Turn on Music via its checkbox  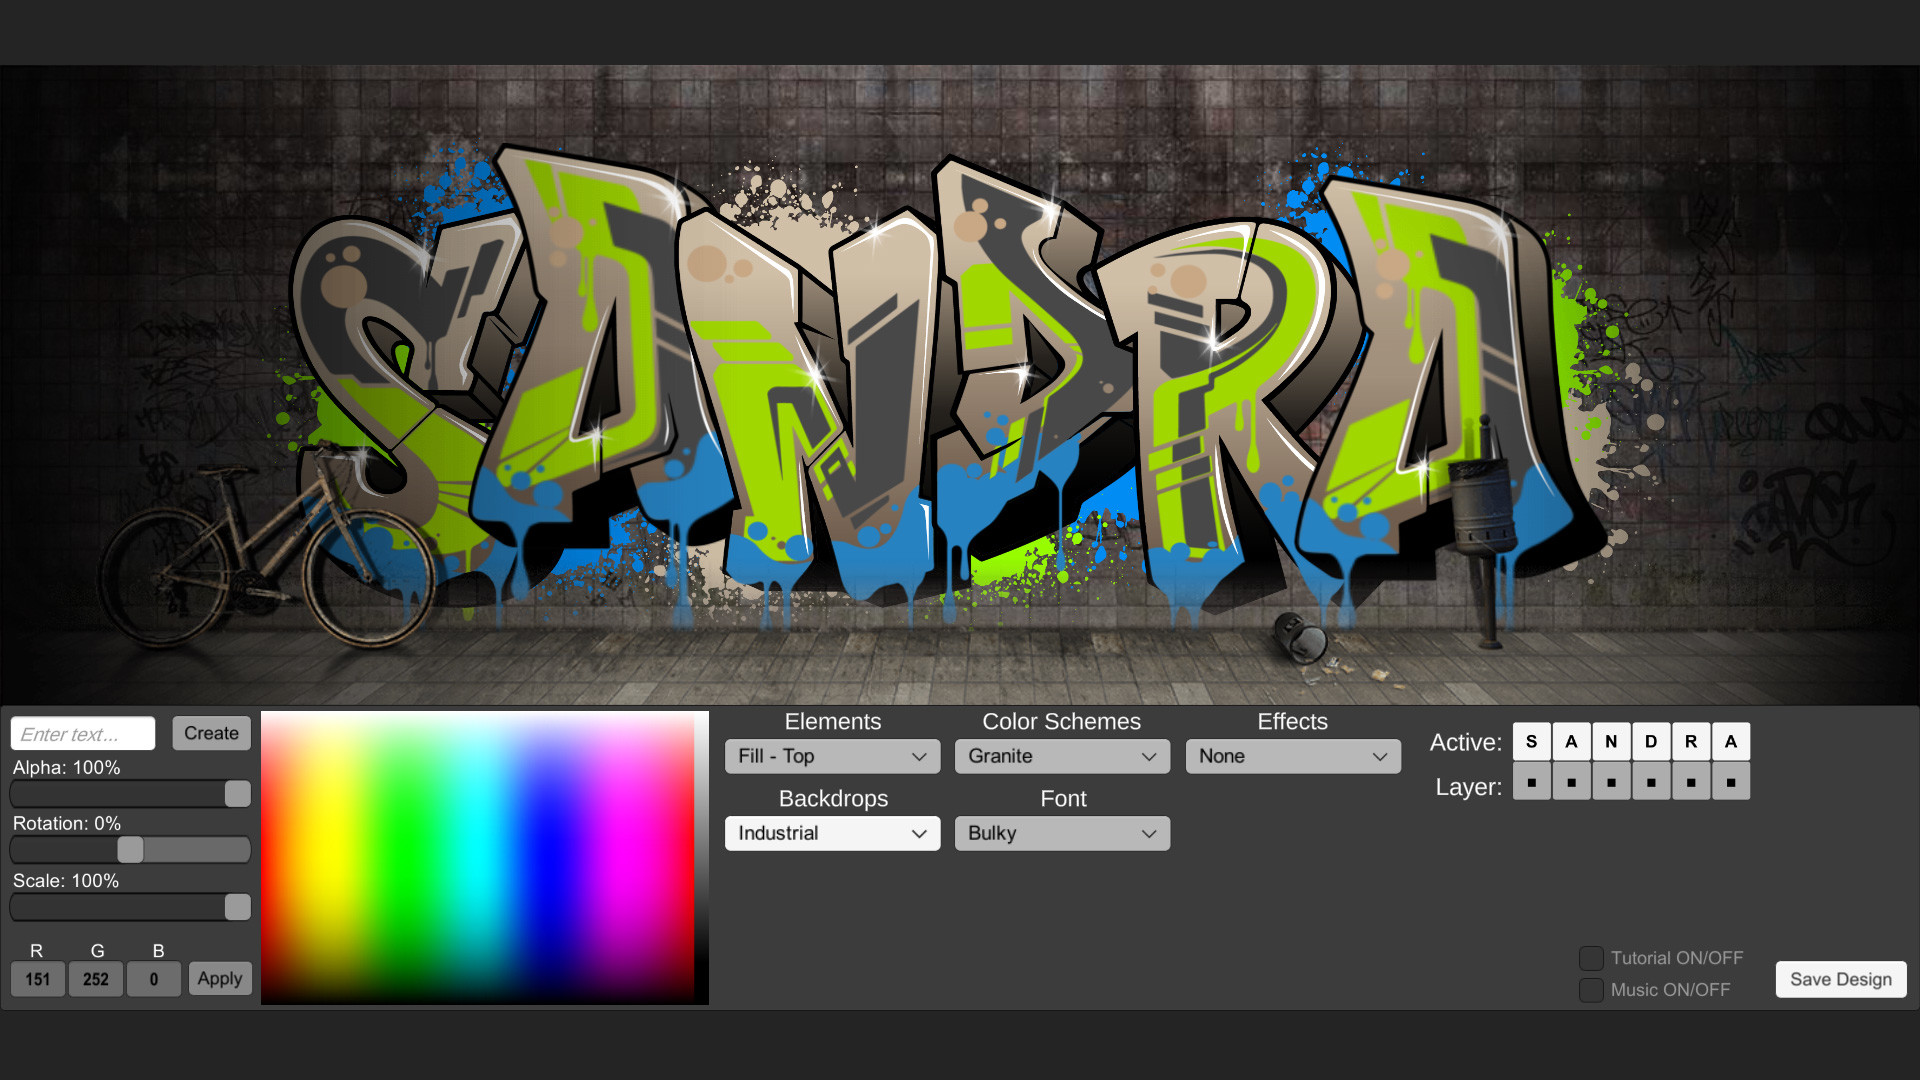1591,990
